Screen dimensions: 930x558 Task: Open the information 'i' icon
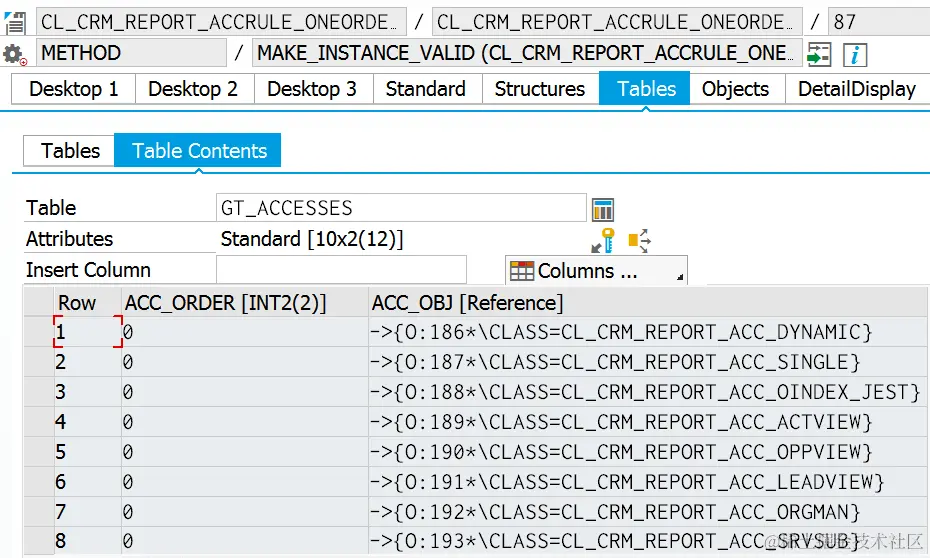[855, 55]
